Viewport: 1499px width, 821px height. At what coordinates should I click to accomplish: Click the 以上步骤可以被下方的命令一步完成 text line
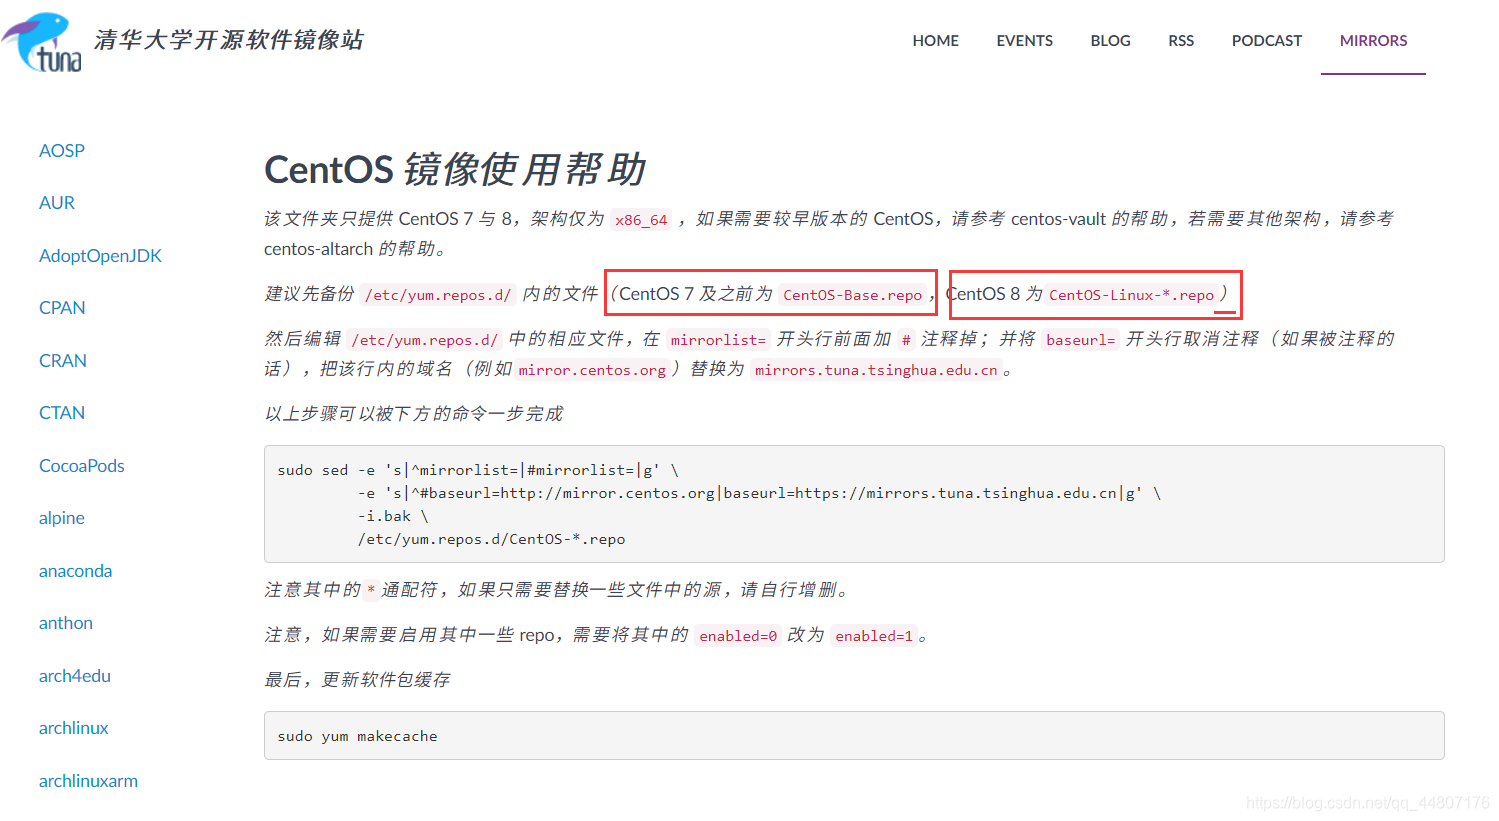[x=413, y=414]
